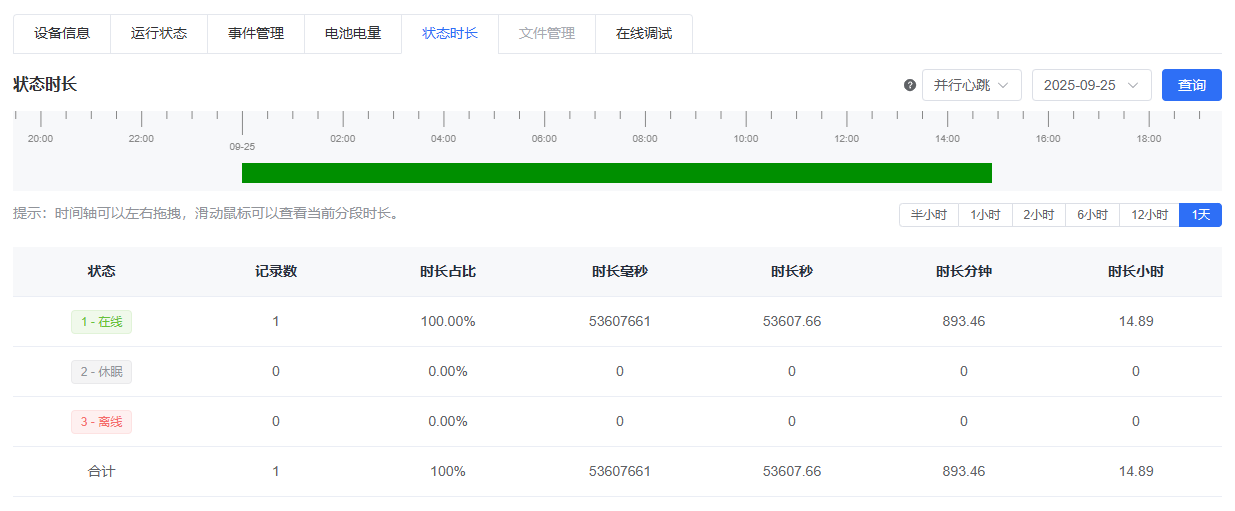The height and width of the screenshot is (511, 1235).
Task: Open the 在线调试 tab
Action: pos(644,33)
